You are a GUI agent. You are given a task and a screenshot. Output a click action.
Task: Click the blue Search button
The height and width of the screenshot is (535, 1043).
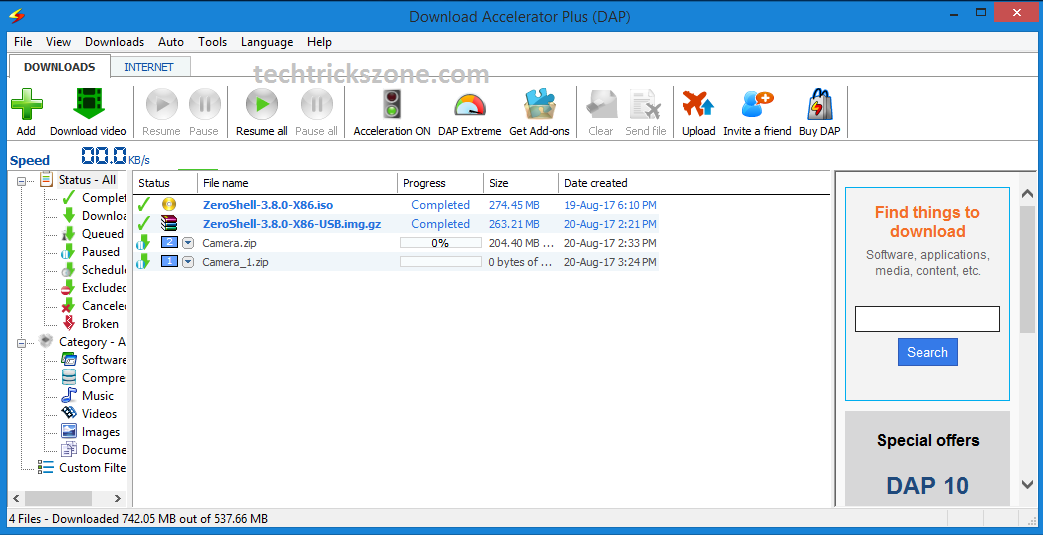[x=927, y=352]
